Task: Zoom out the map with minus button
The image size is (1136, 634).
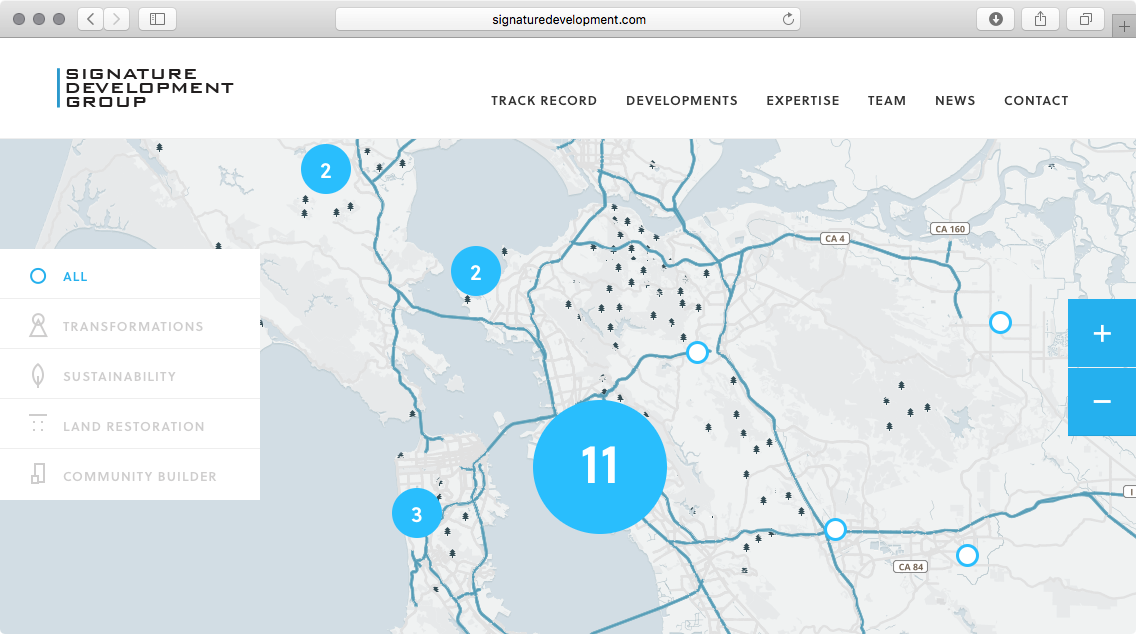Action: [1102, 401]
